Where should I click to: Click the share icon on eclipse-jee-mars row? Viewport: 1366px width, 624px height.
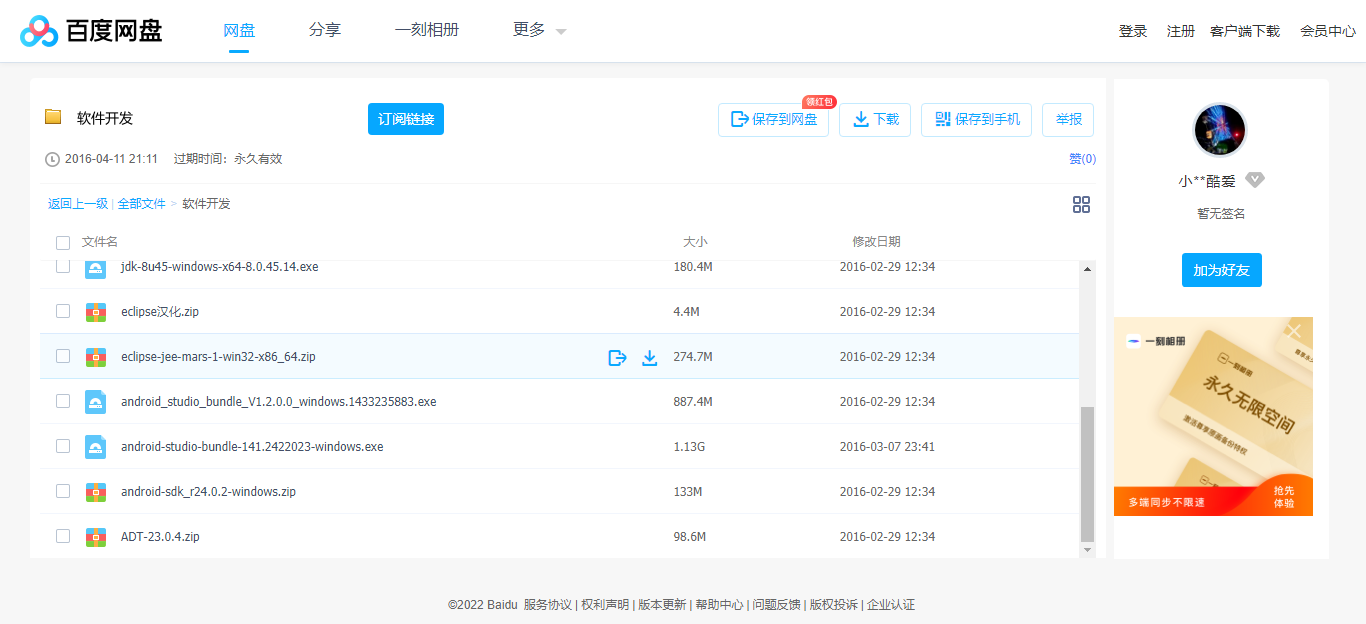(x=617, y=357)
